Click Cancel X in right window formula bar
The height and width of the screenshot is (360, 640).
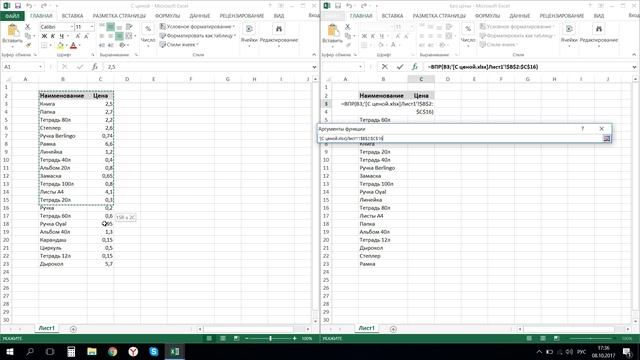pos(384,67)
